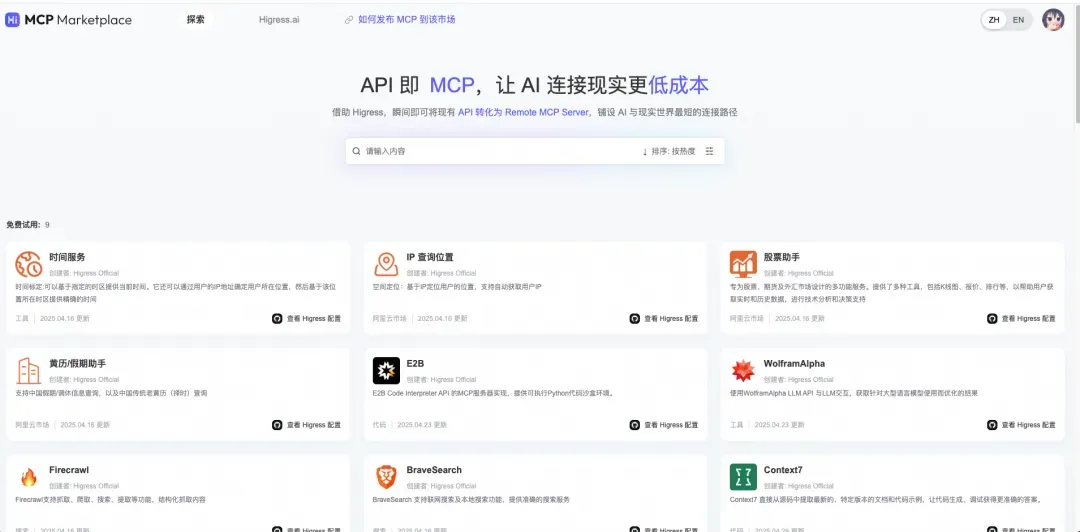
Task: Click GitHub icon on WolframAlpha card
Action: [992, 425]
